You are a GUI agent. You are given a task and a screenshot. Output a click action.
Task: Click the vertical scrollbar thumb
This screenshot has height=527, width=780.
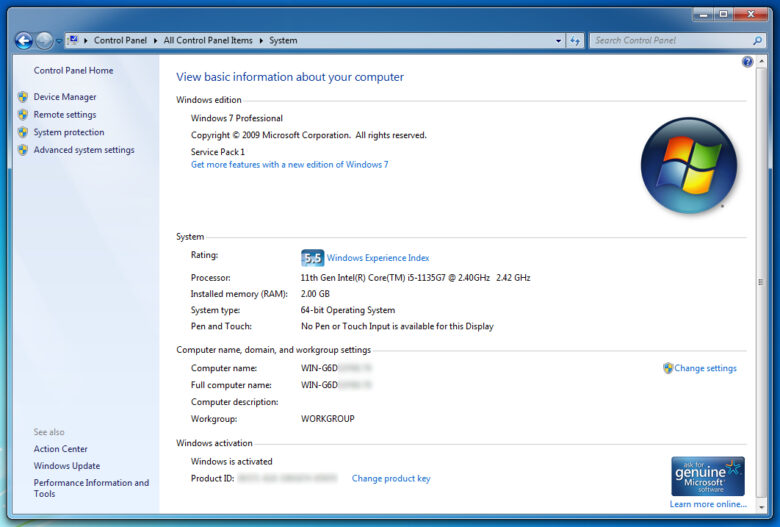pyautogui.click(x=761, y=282)
